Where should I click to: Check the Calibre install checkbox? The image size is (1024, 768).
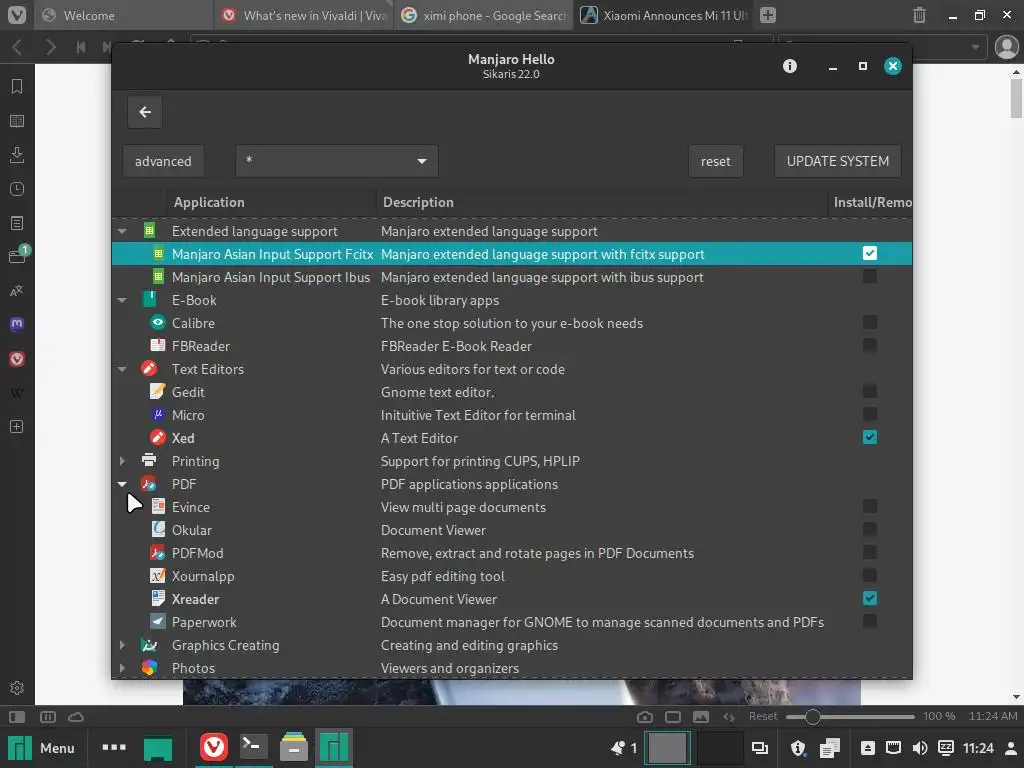click(x=869, y=322)
